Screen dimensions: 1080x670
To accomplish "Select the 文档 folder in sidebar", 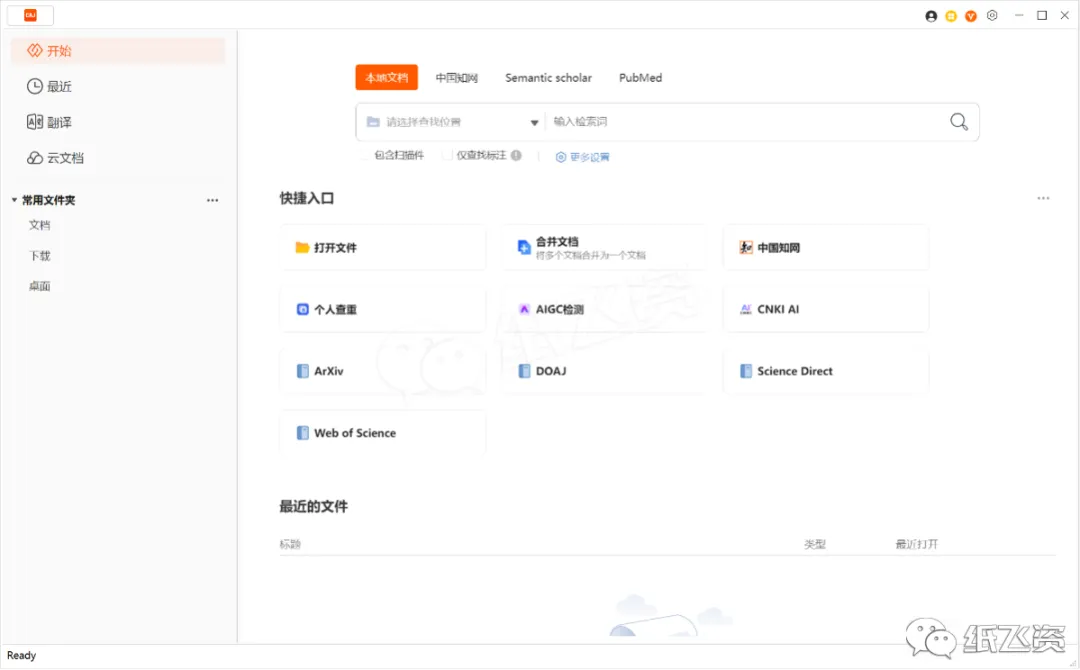I will pyautogui.click(x=39, y=225).
